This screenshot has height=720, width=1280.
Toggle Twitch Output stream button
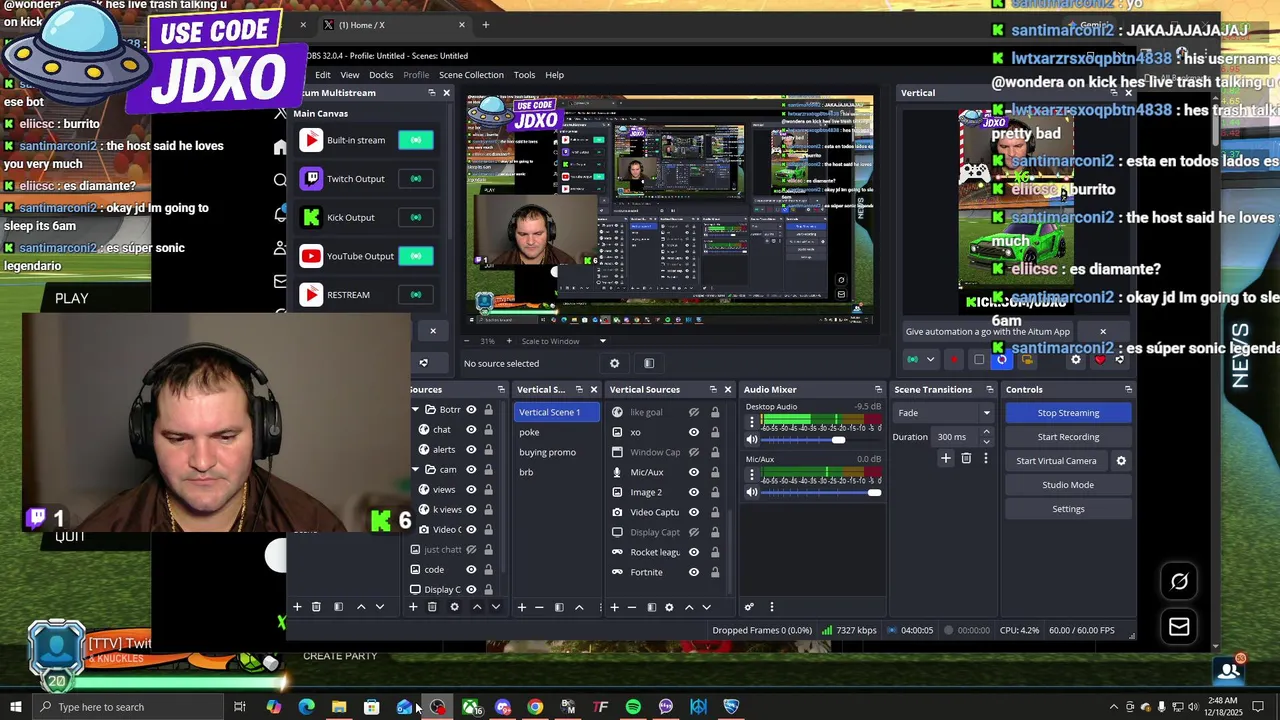point(416,179)
